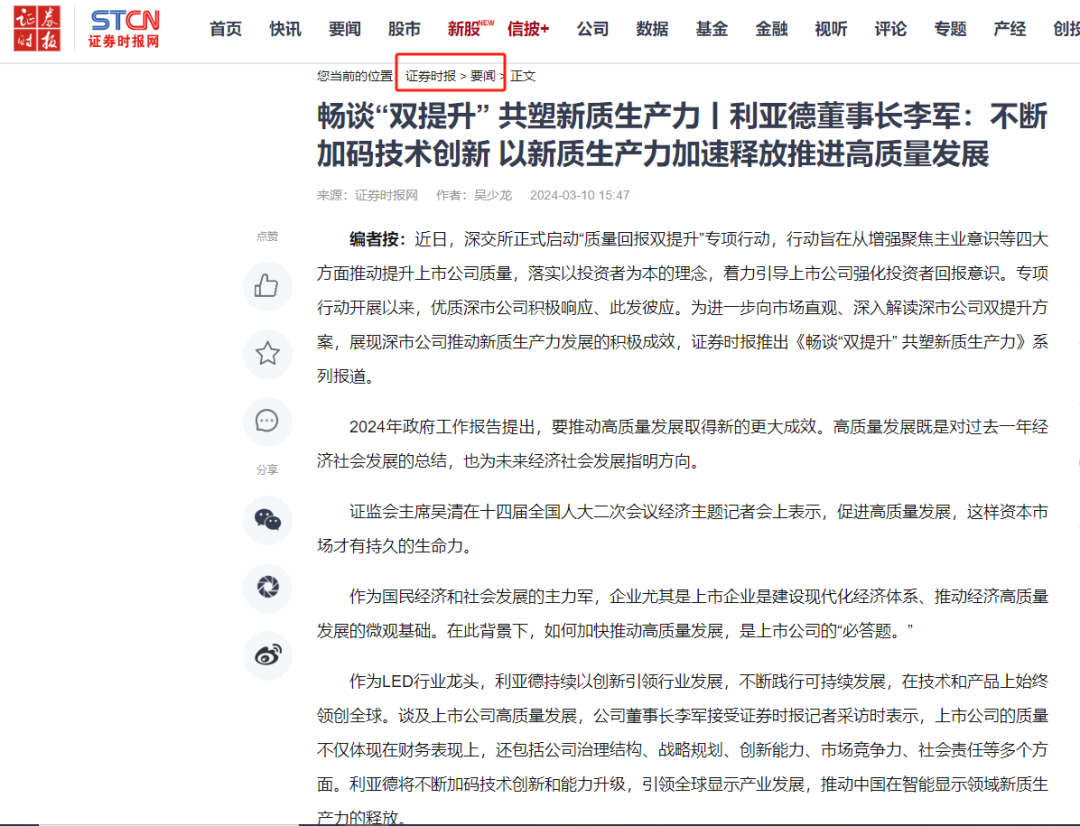Open the 首页 menu item
1080x826 pixels.
225,29
